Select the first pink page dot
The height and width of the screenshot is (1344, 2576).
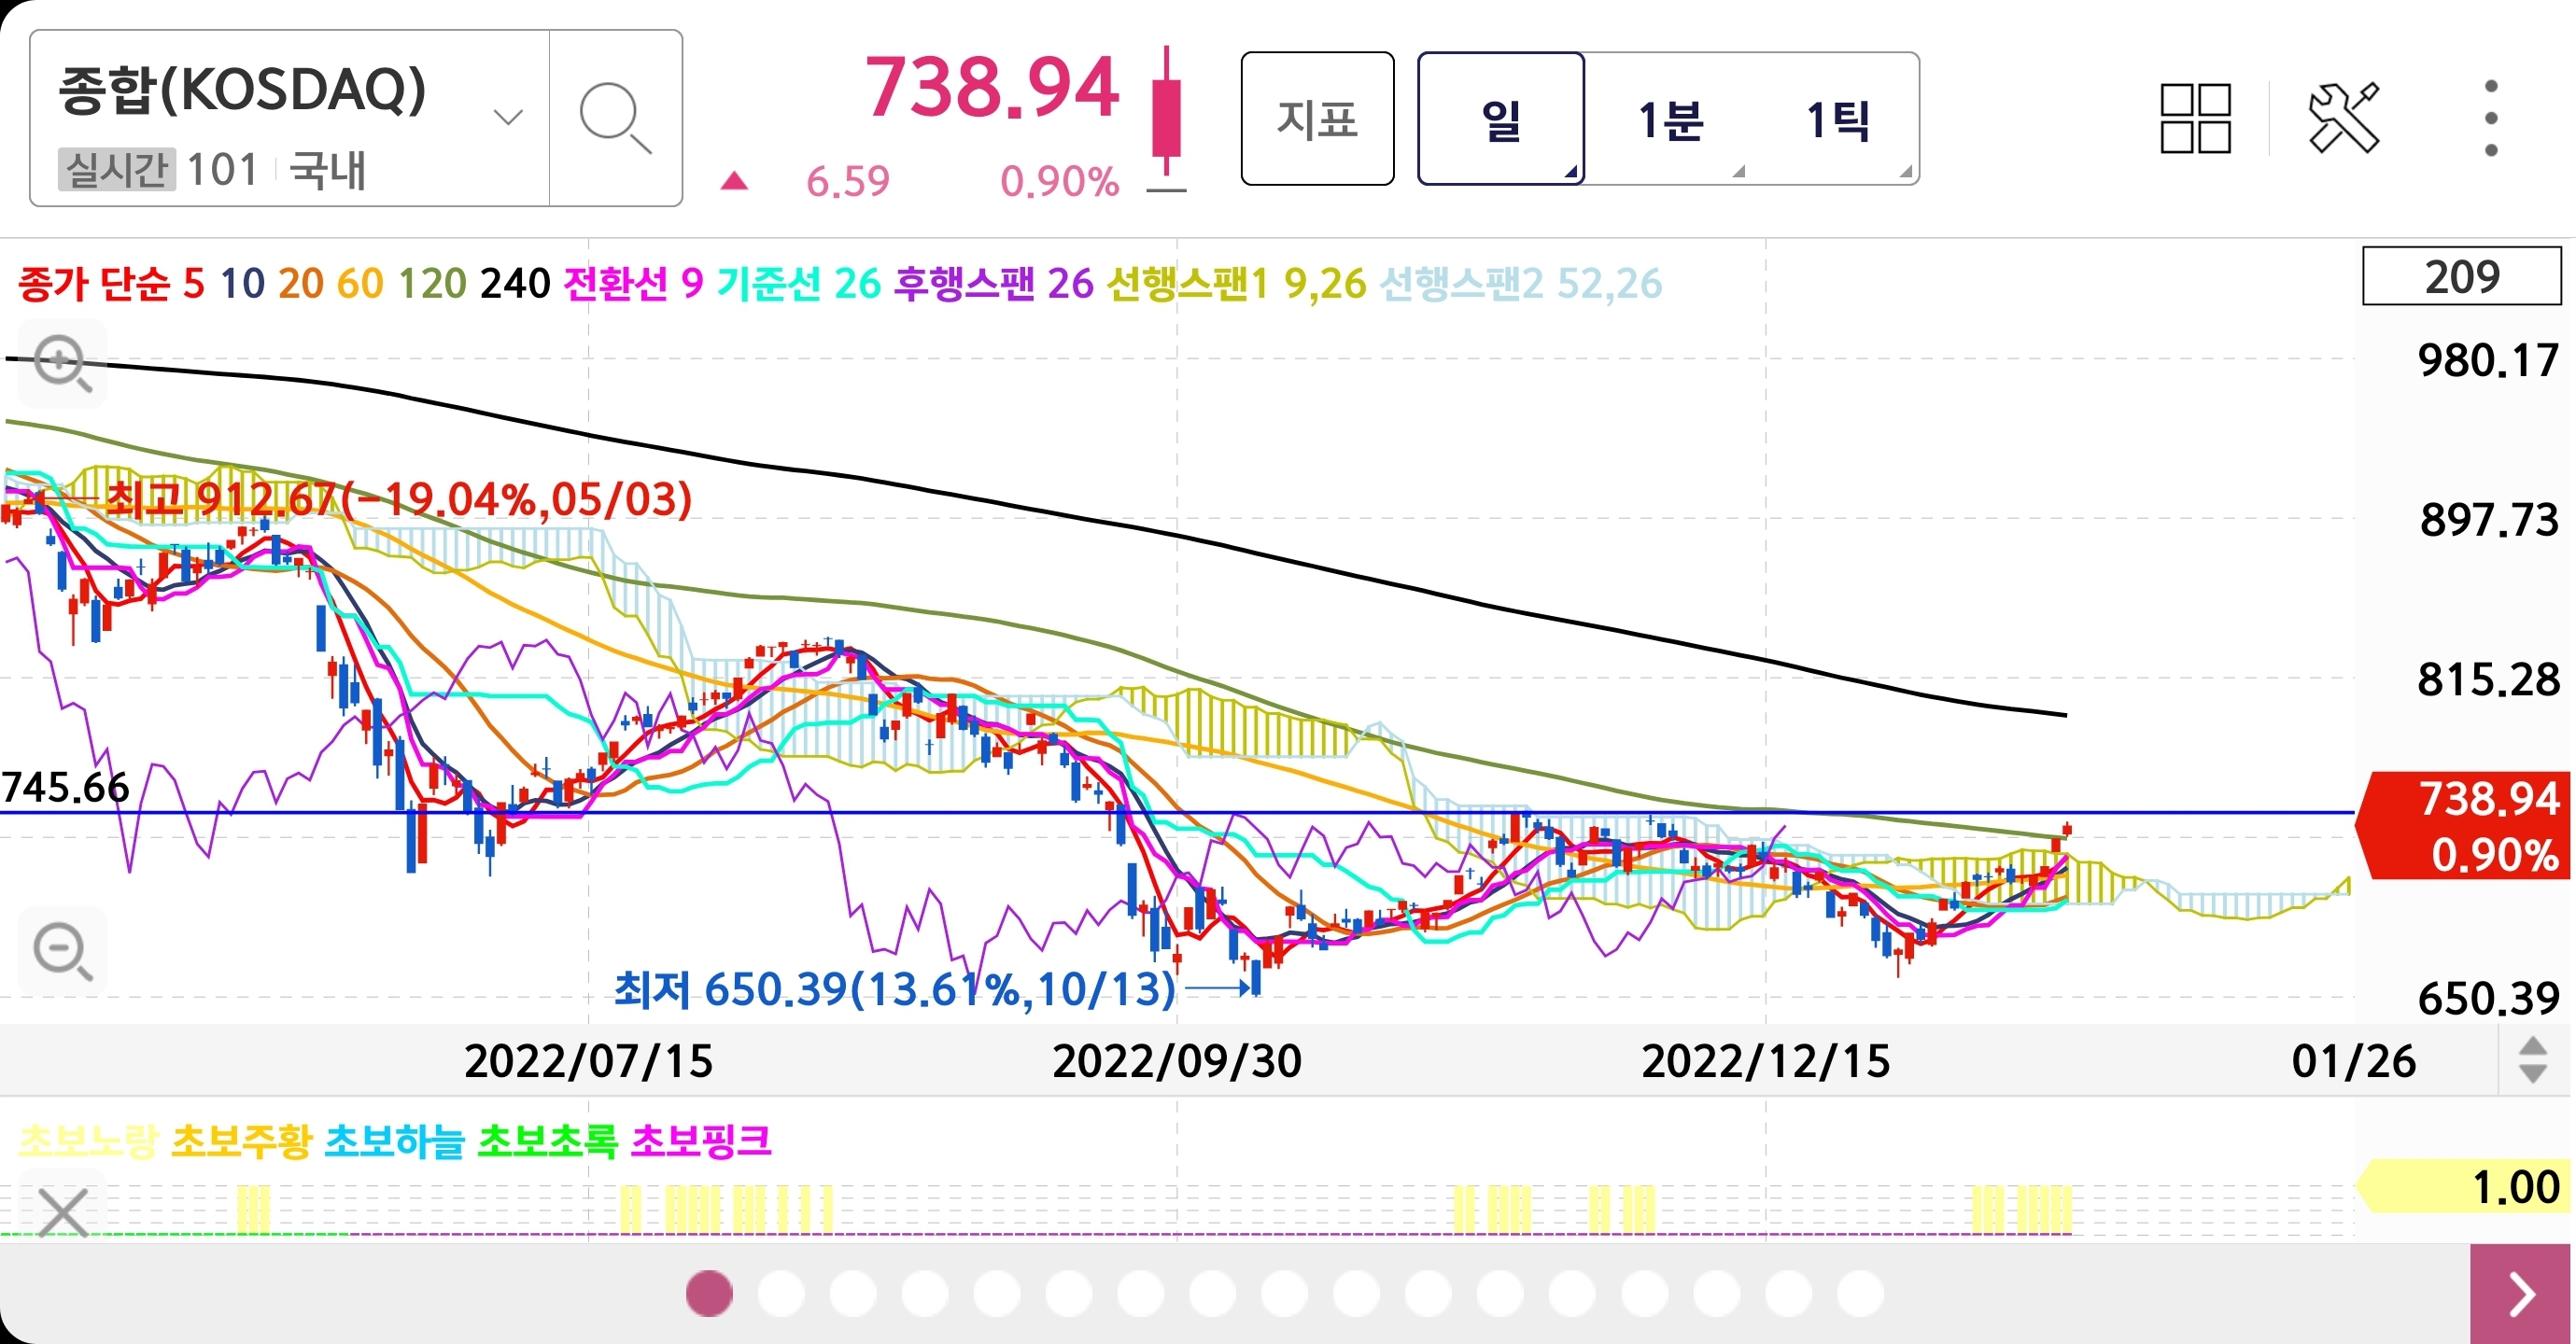point(709,1294)
